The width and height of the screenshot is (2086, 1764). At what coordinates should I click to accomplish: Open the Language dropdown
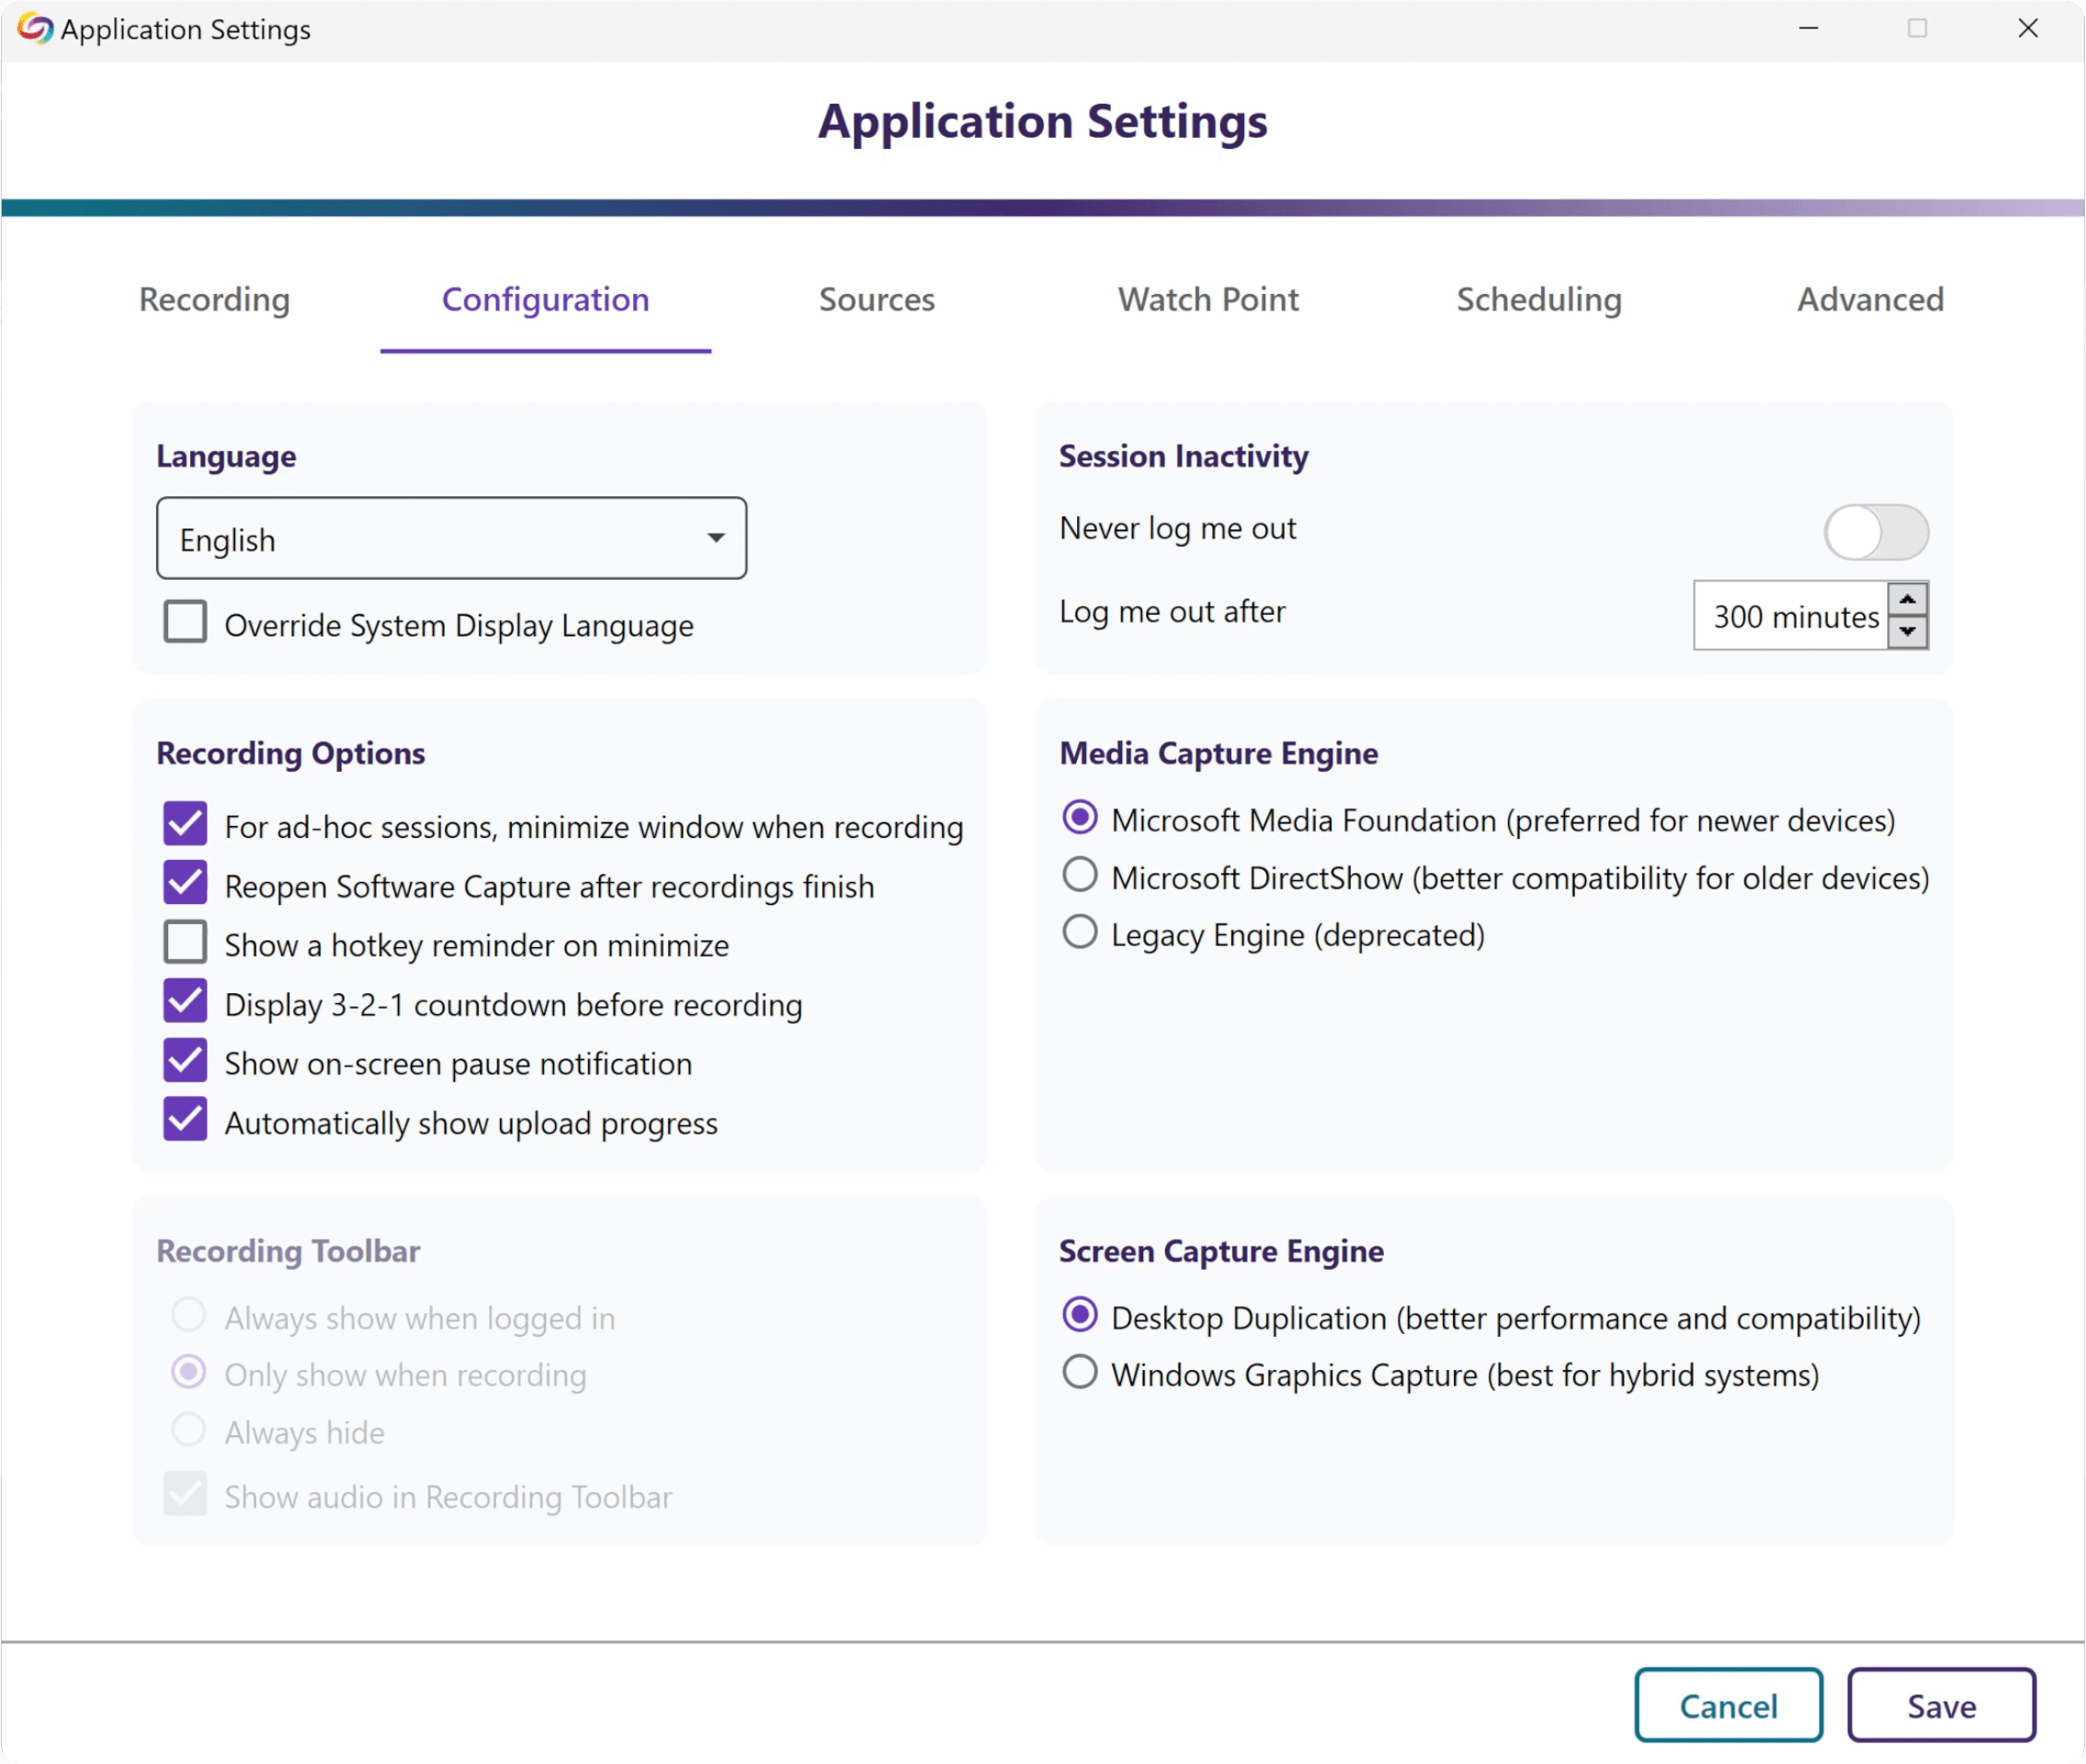point(451,539)
